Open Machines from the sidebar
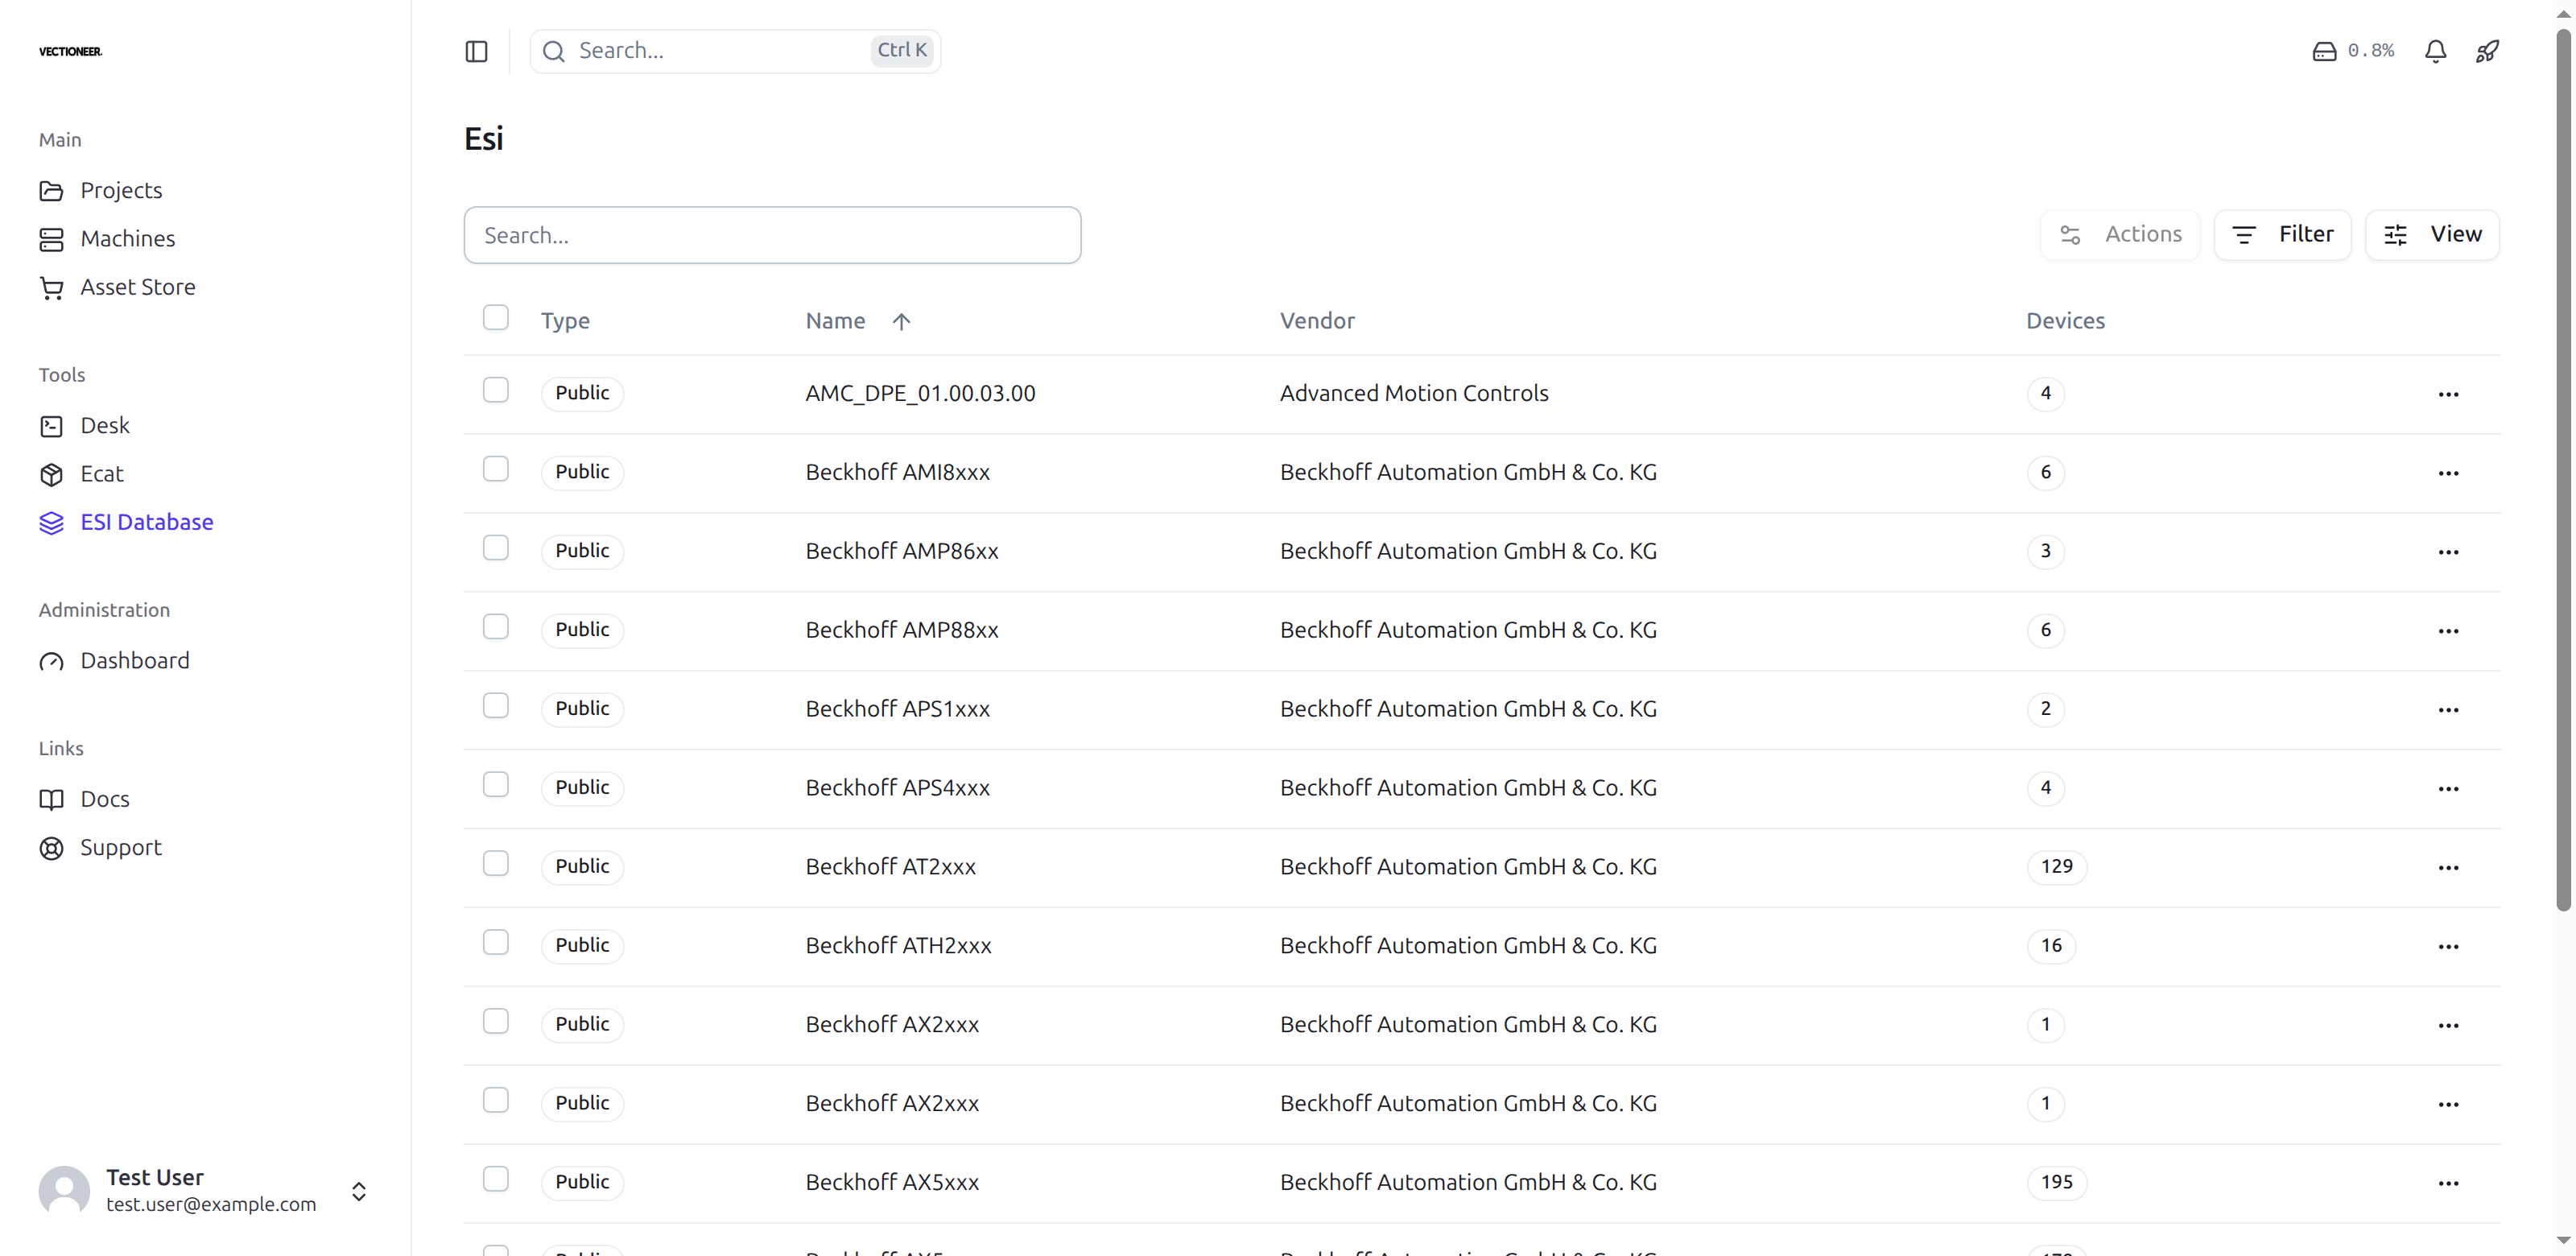The image size is (2576, 1256). (128, 239)
